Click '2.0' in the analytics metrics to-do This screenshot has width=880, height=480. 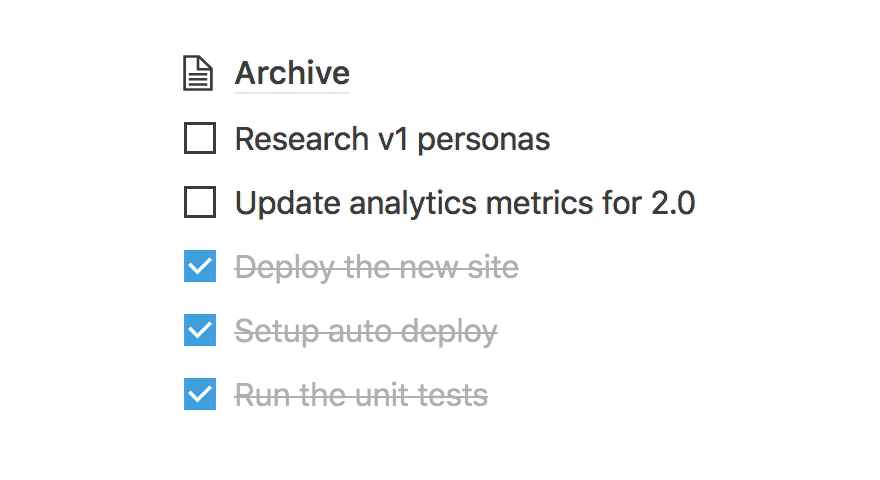point(673,203)
